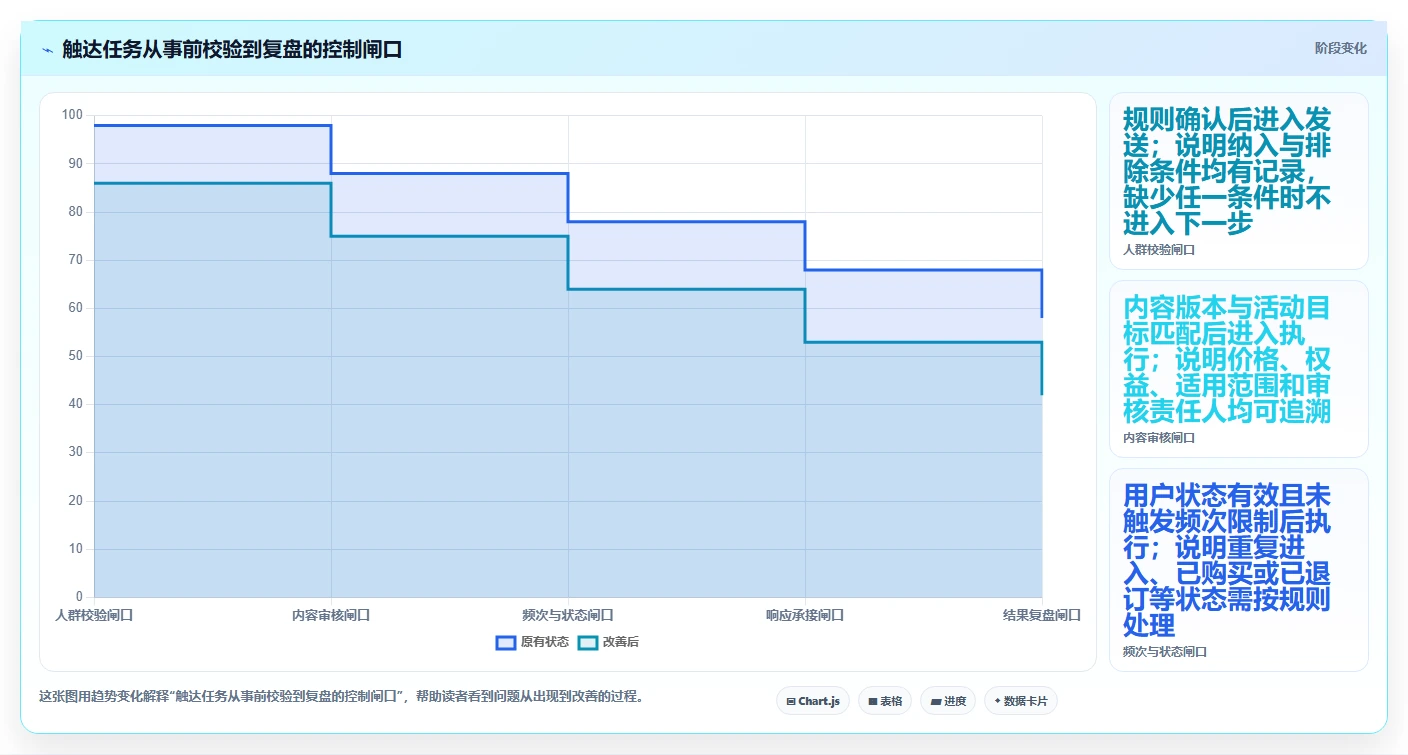
Task: Click the chart title 触达任务从事前校验到复盘的控制闸口
Action: tap(232, 50)
